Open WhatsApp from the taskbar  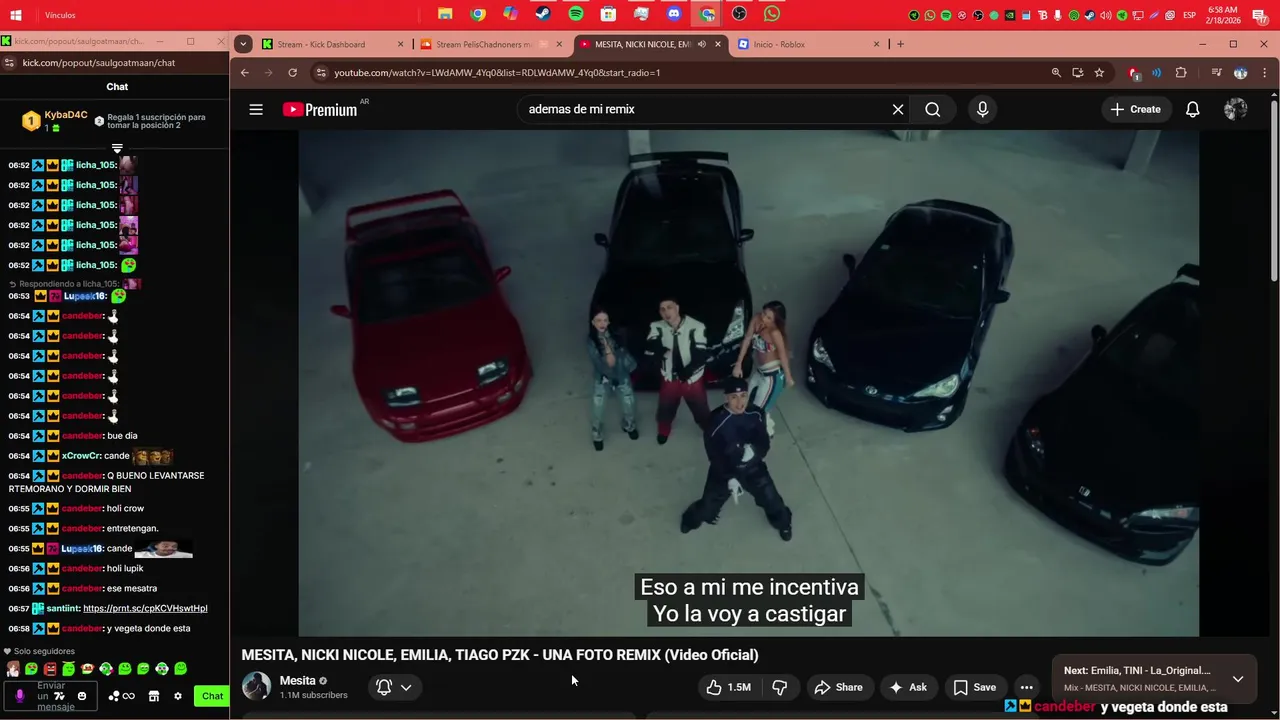click(772, 14)
